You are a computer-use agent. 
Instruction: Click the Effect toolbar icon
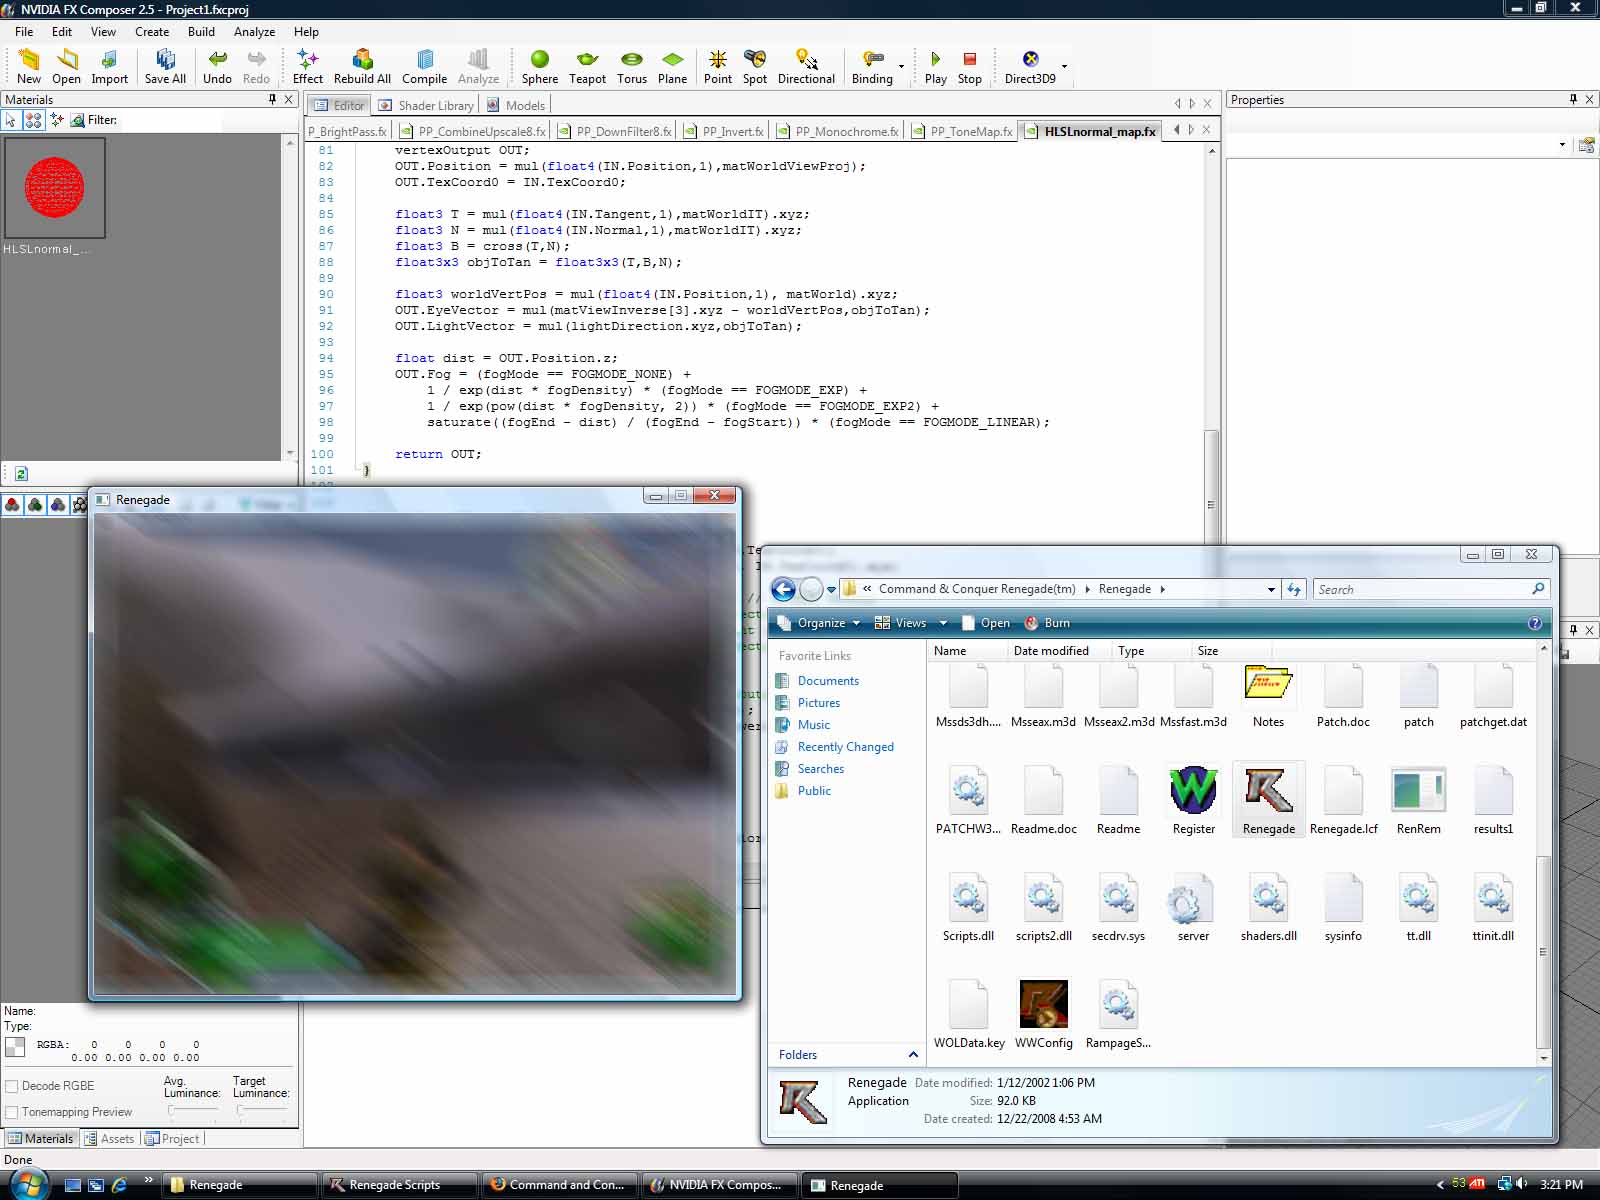coord(307,66)
